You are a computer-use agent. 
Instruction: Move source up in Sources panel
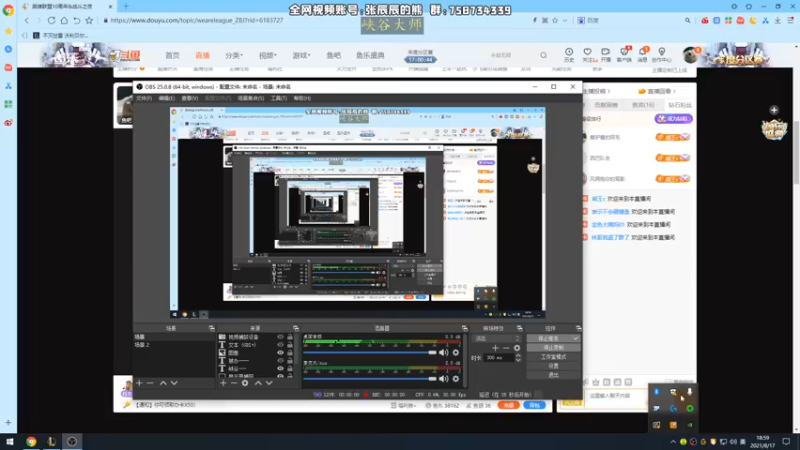(258, 383)
